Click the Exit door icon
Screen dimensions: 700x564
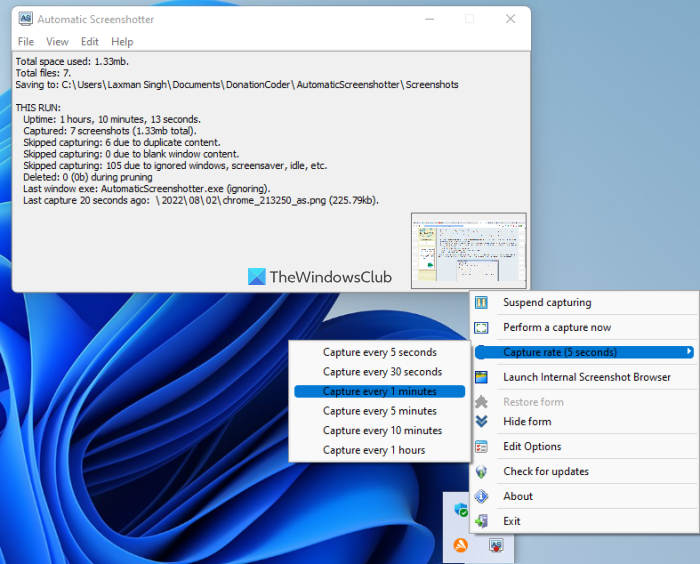click(x=481, y=521)
